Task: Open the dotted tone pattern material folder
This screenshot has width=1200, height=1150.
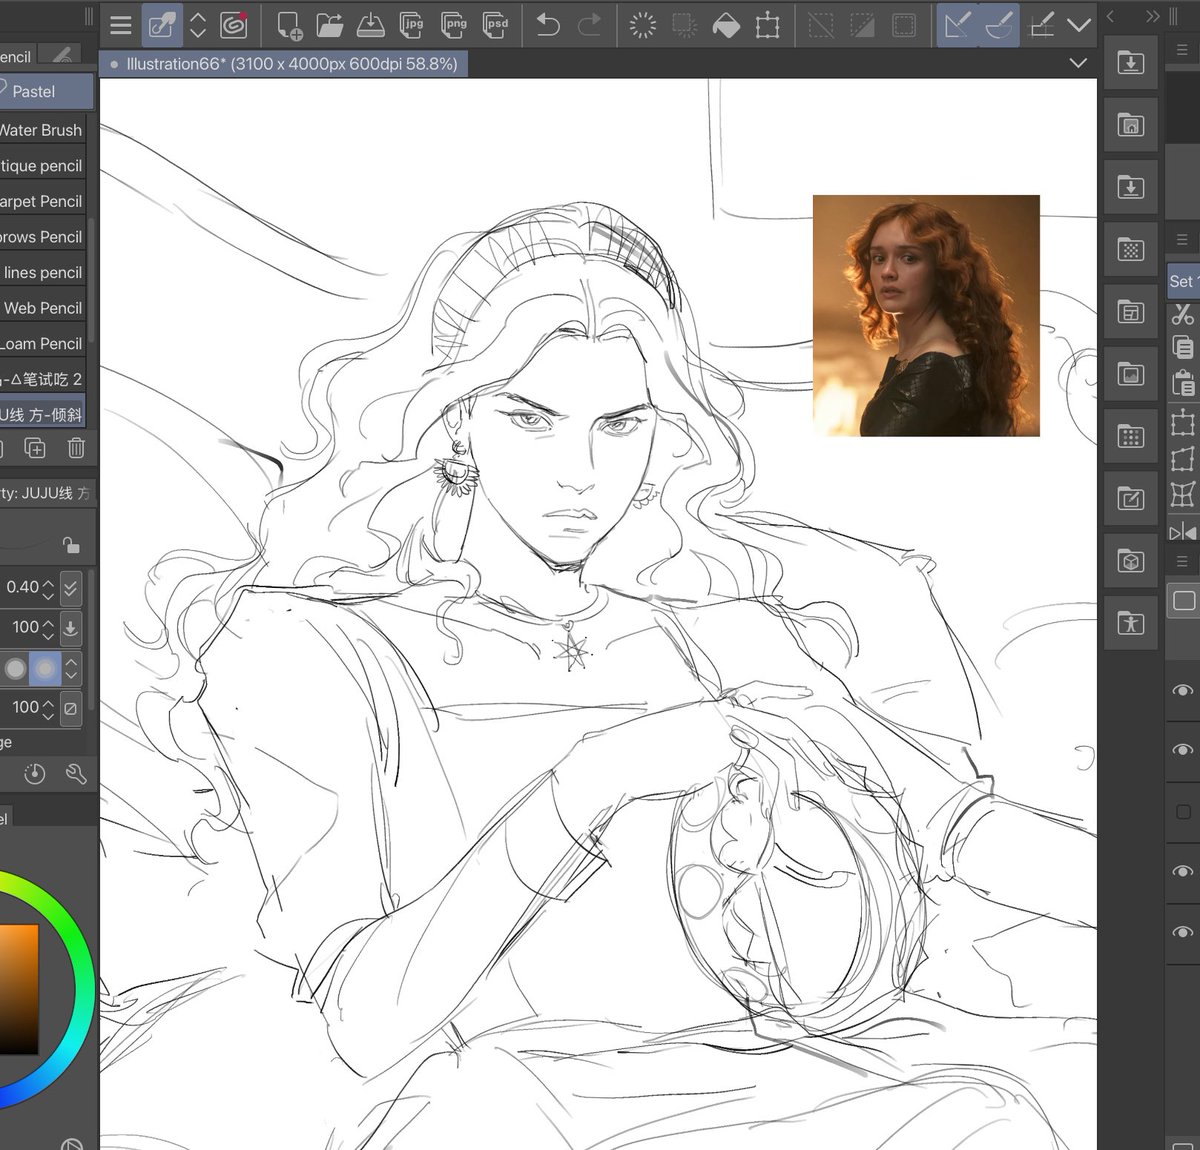Action: tap(1131, 249)
